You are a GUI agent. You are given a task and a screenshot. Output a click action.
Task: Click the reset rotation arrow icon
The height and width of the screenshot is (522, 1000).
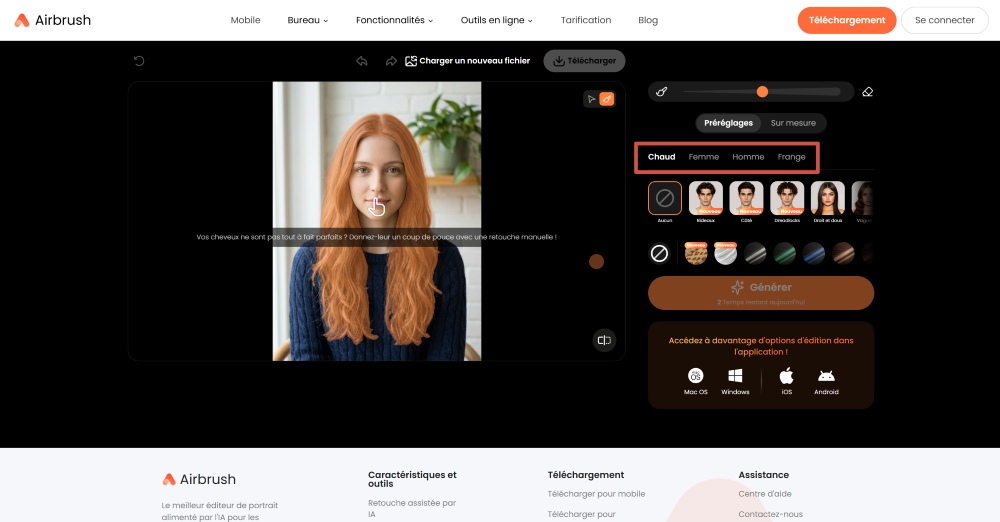click(x=139, y=61)
